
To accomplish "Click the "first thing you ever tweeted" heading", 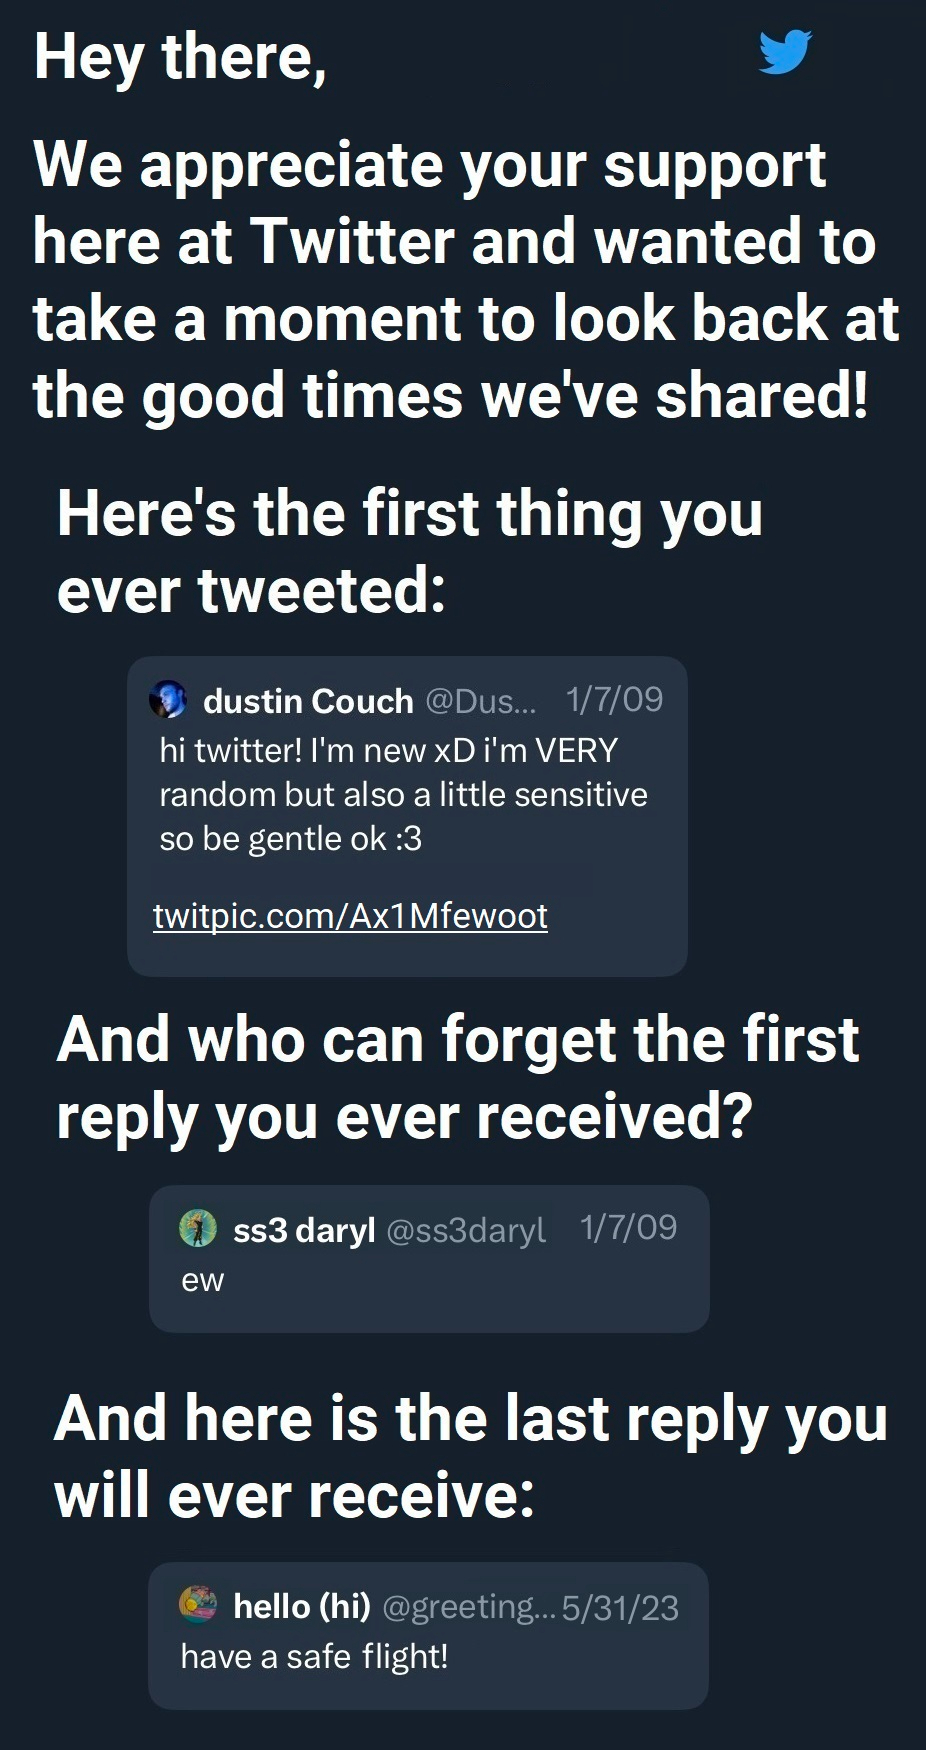I will coord(410,551).
